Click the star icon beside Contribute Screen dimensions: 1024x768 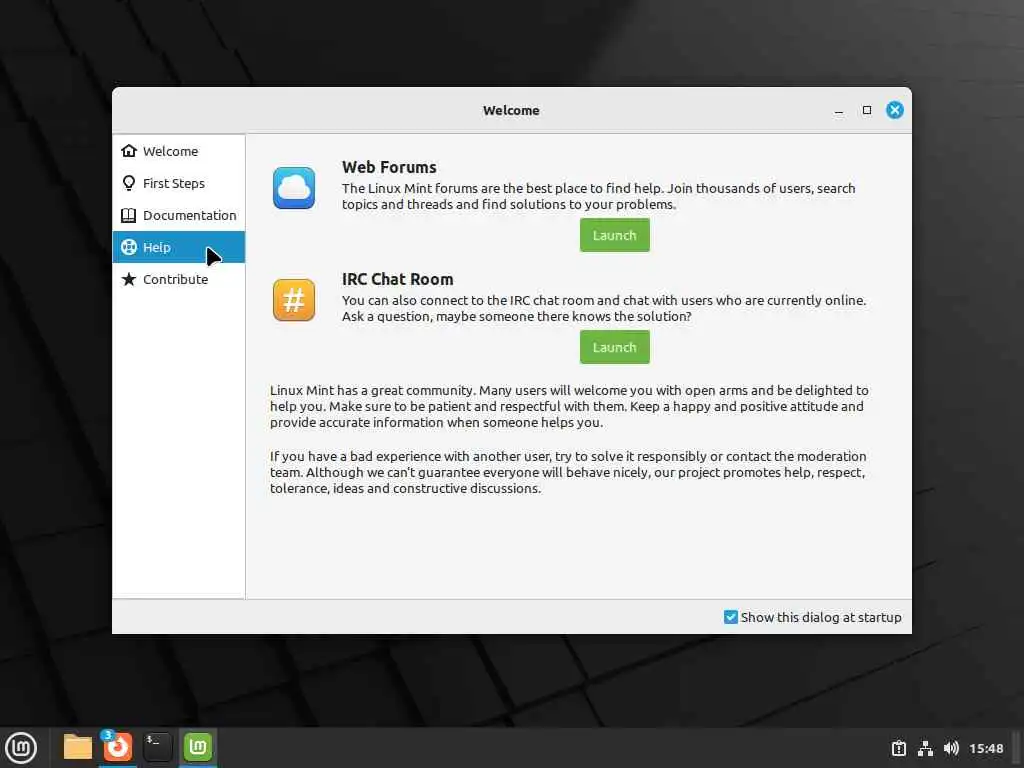tap(129, 279)
